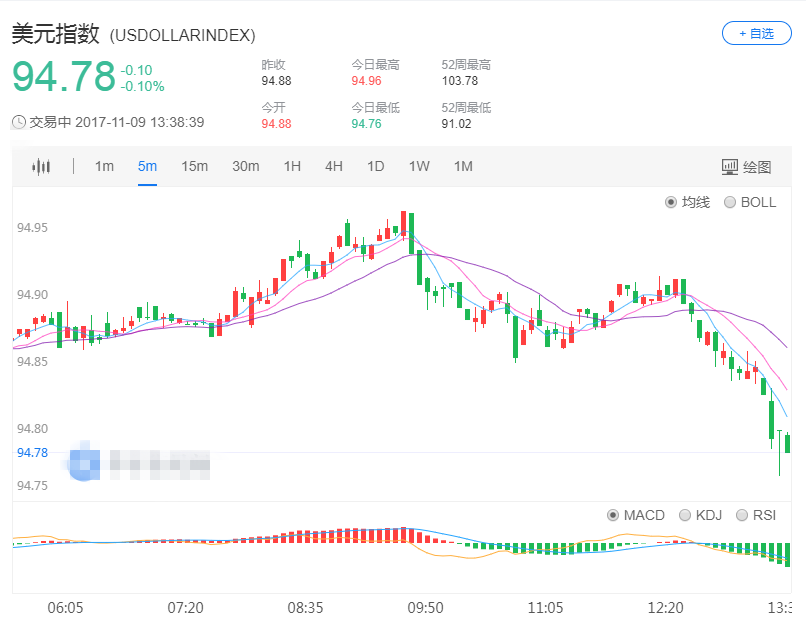Image resolution: width=806 pixels, height=630 pixels.
Task: Select the 1W weekly timeframe
Action: 419,166
